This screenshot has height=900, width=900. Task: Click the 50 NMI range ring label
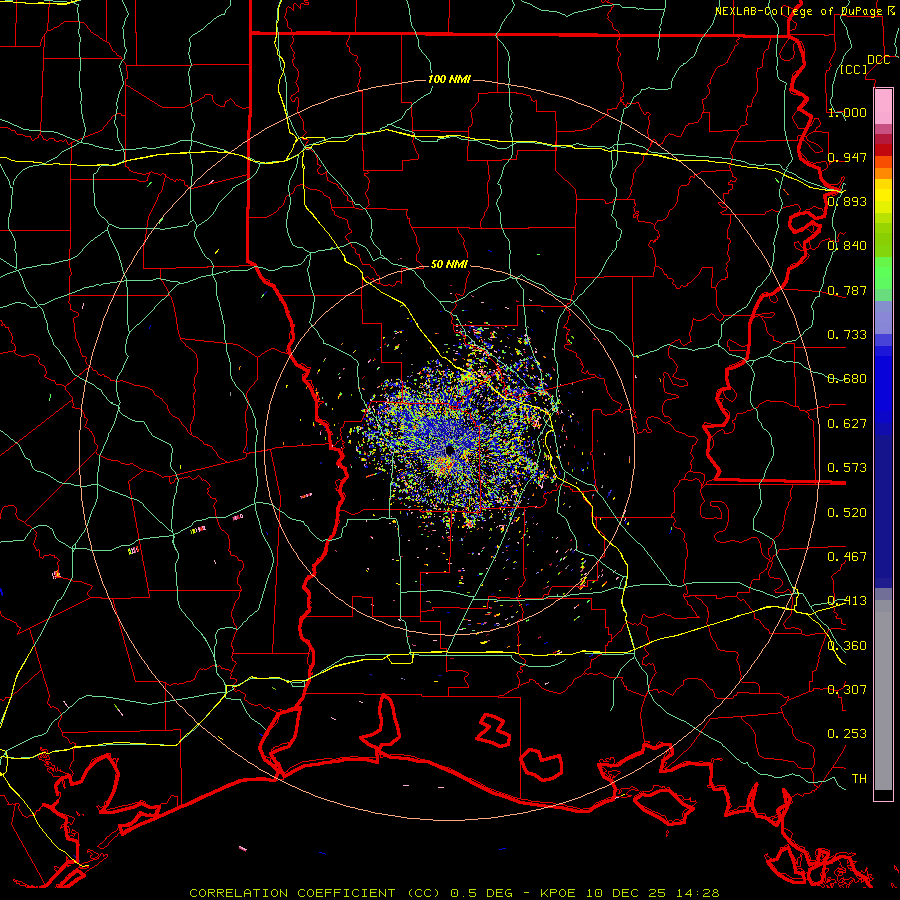[449, 264]
